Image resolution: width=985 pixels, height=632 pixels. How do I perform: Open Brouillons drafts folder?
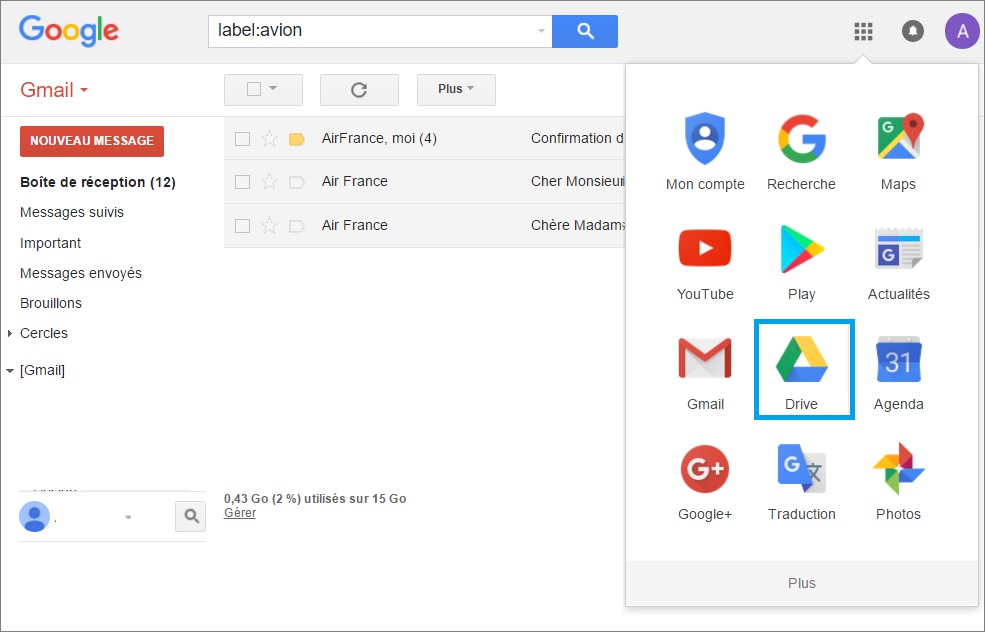click(x=51, y=303)
